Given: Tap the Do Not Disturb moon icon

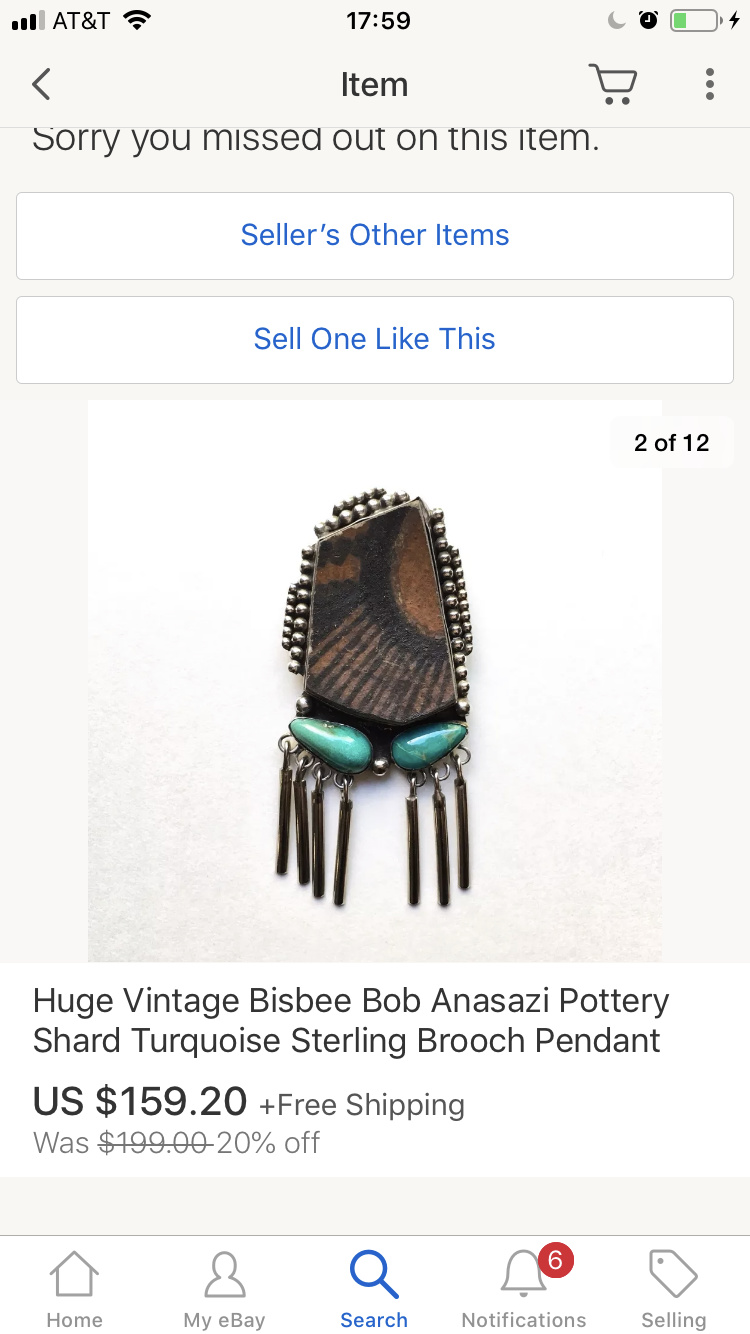Looking at the screenshot, I should click(x=617, y=21).
